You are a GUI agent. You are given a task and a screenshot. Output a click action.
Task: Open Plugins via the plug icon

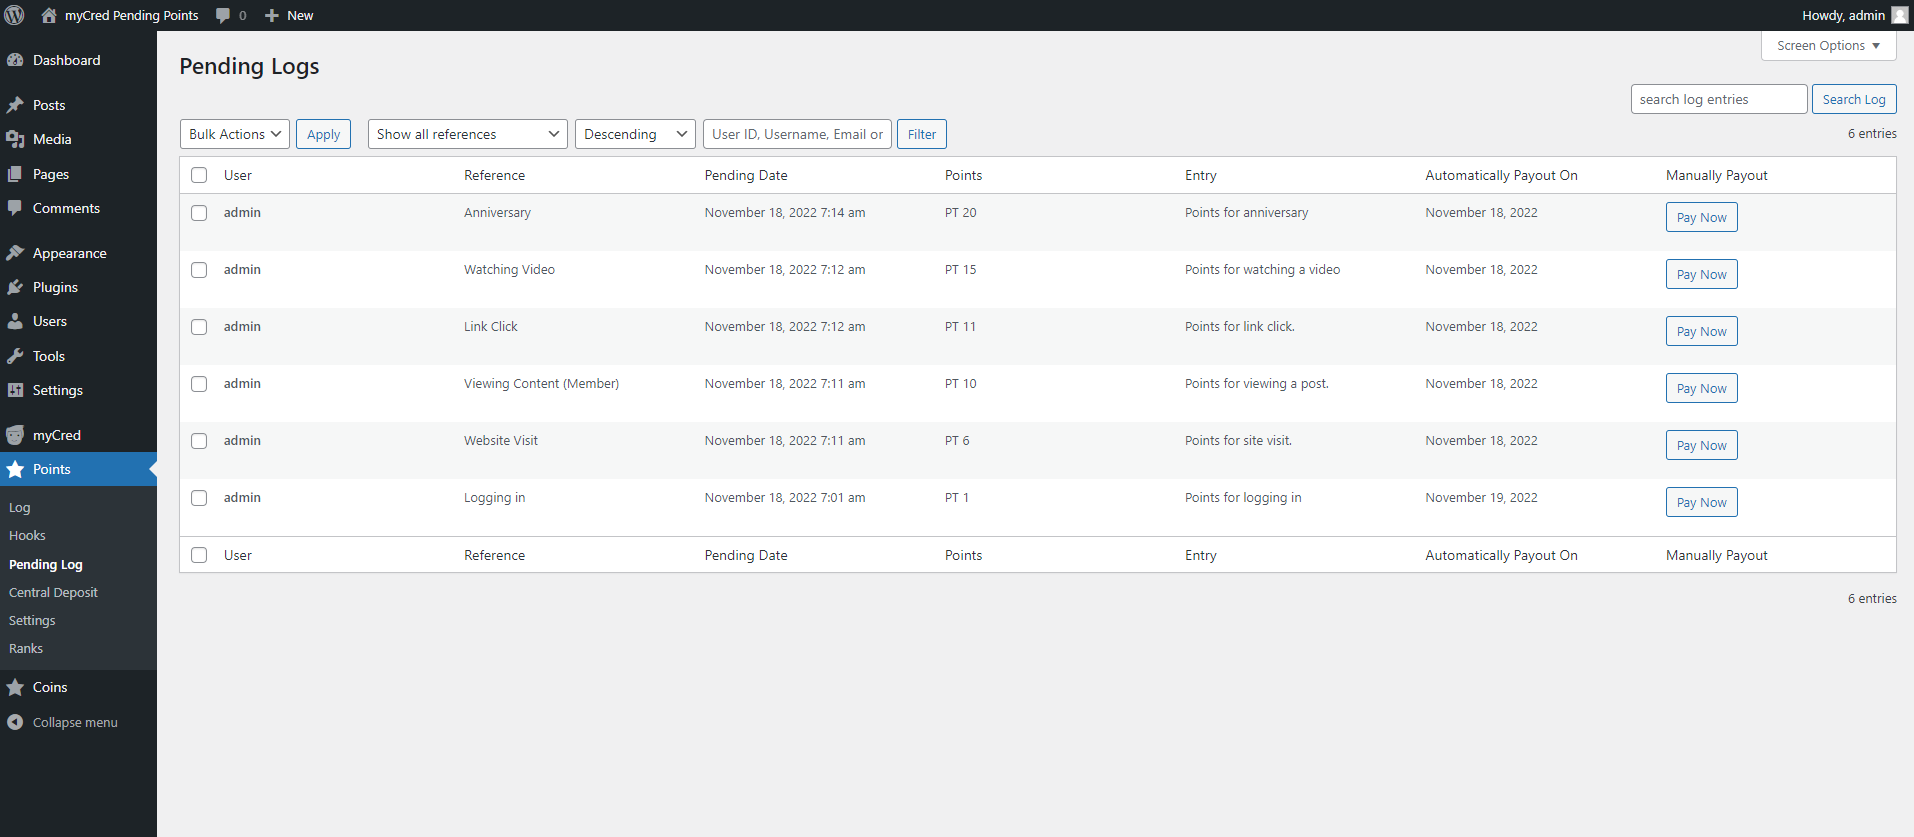click(x=15, y=287)
